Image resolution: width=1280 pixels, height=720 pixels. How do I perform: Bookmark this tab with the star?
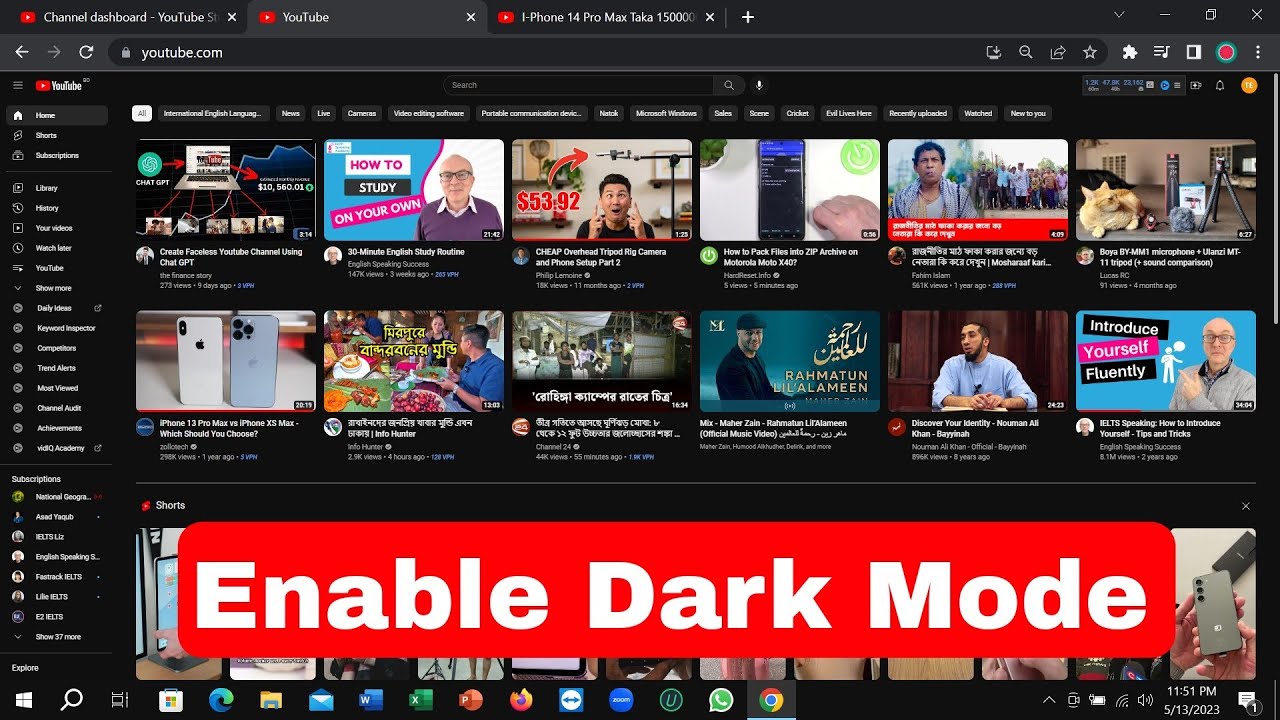[1090, 52]
